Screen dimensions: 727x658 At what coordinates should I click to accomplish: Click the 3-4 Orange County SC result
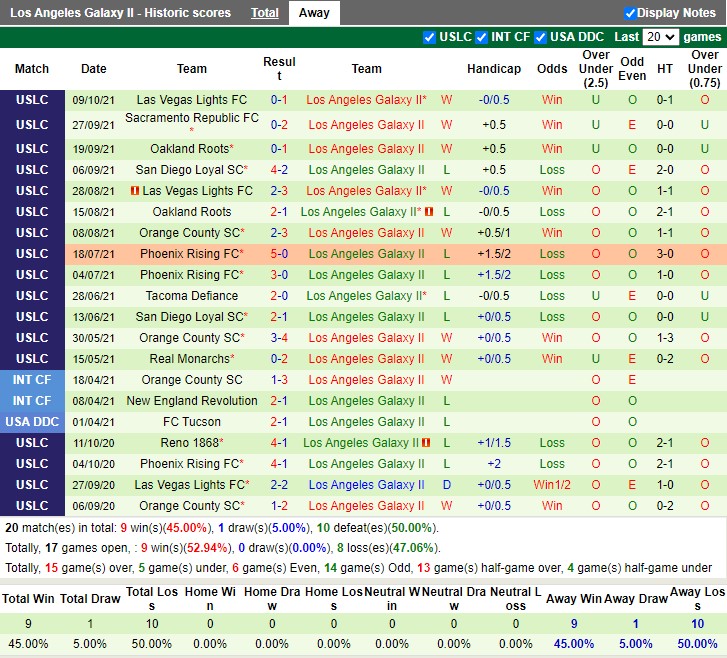[279, 338]
